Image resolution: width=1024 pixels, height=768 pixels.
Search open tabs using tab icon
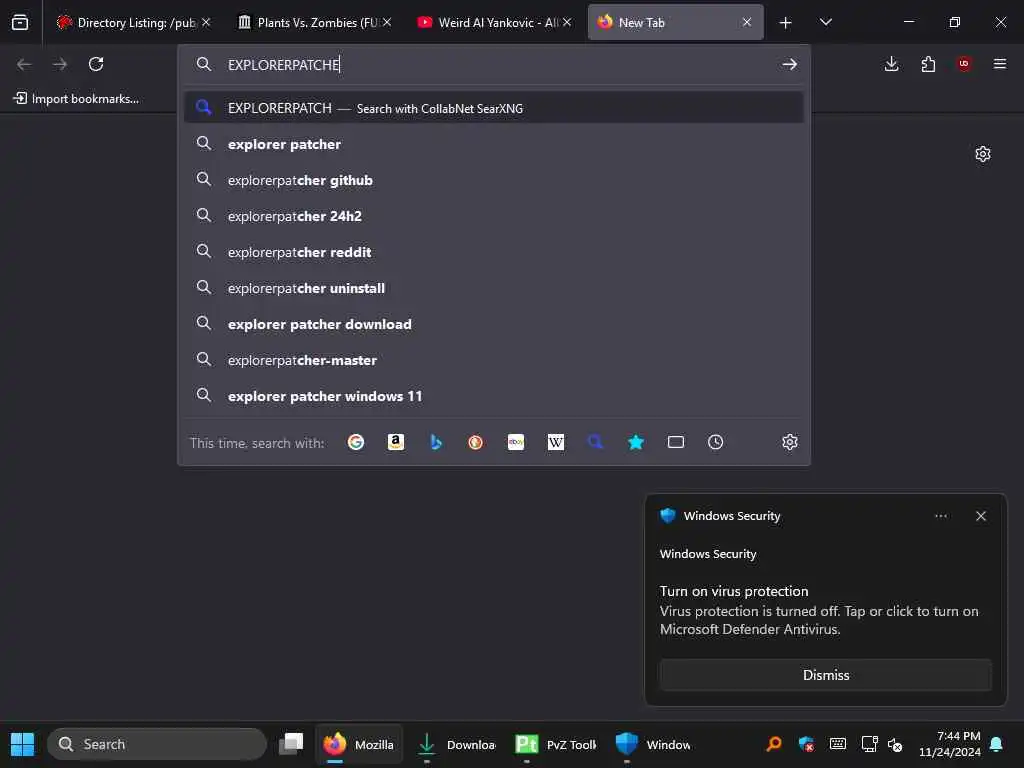(x=676, y=443)
